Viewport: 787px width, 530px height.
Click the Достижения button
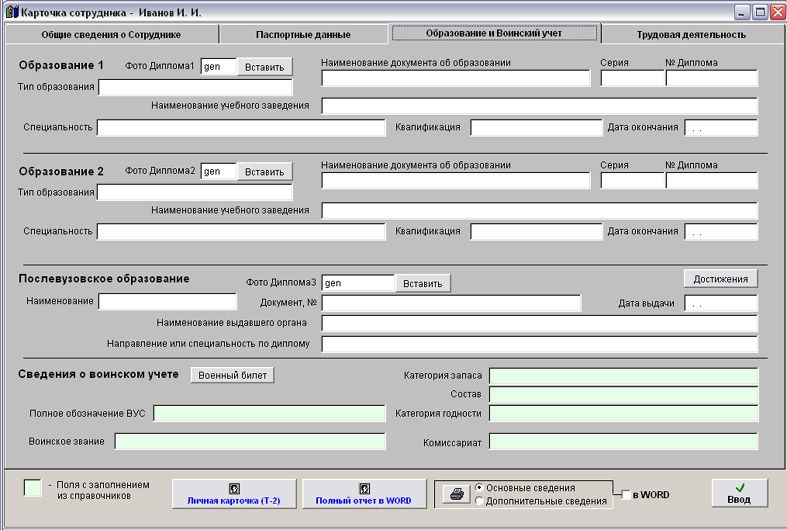[720, 279]
